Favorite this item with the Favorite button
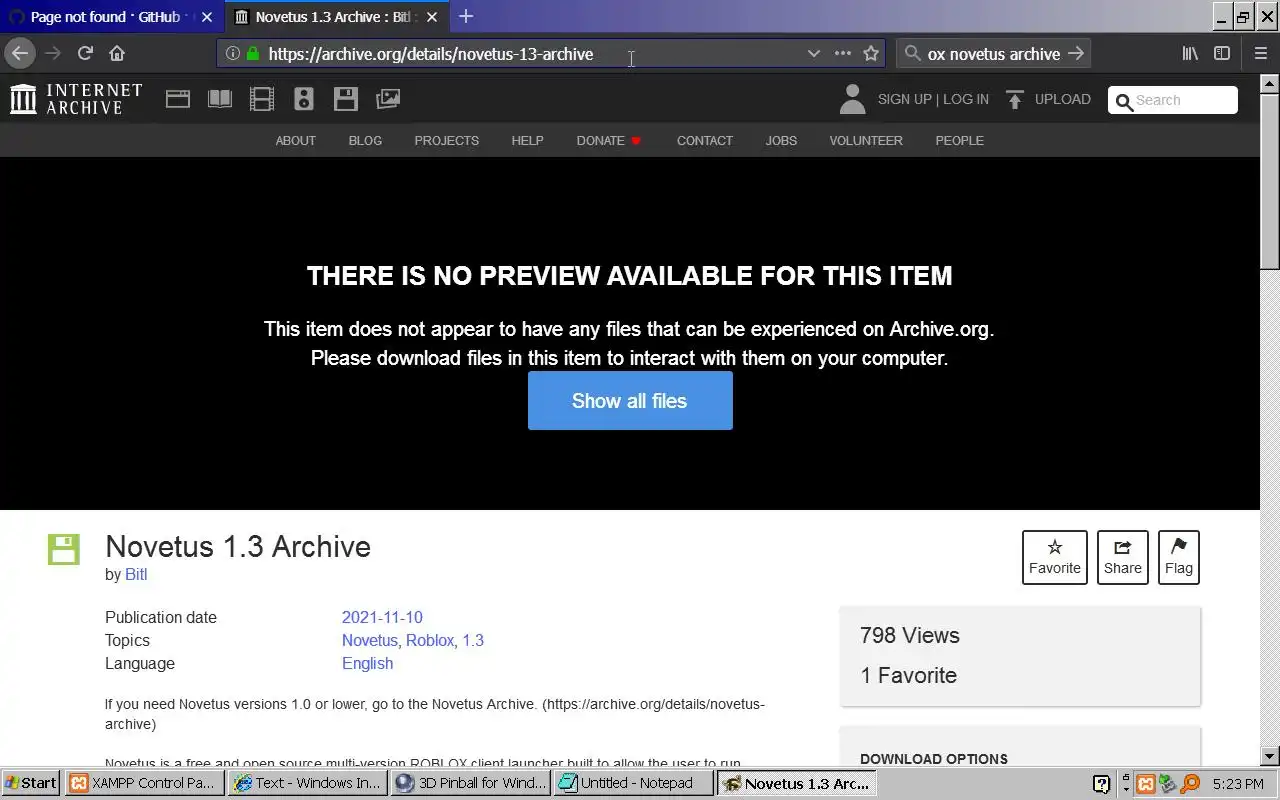1280x800 pixels. point(1055,557)
